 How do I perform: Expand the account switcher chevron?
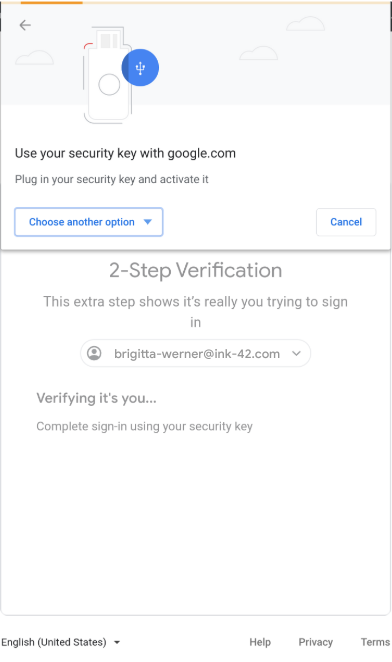297,353
